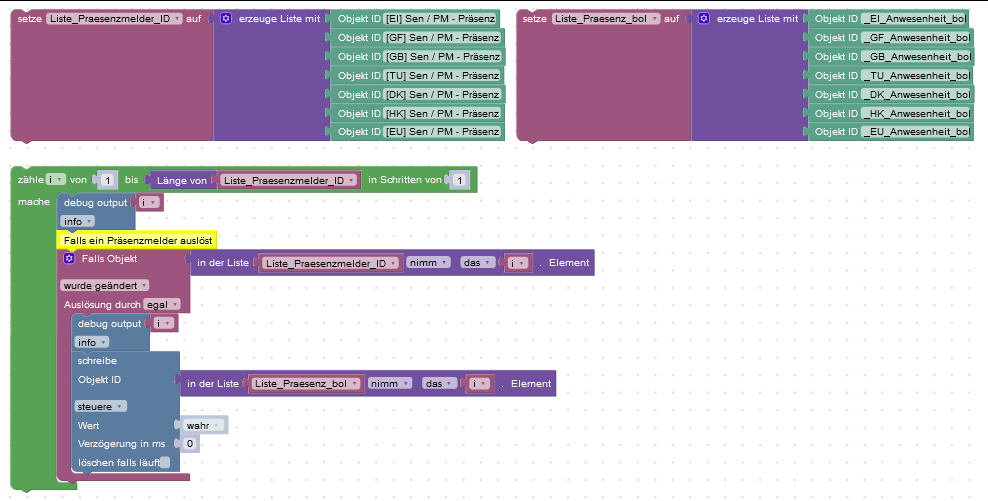Click the 'von' number field of zähle loop
The height and width of the screenshot is (501, 988).
click(x=108, y=180)
